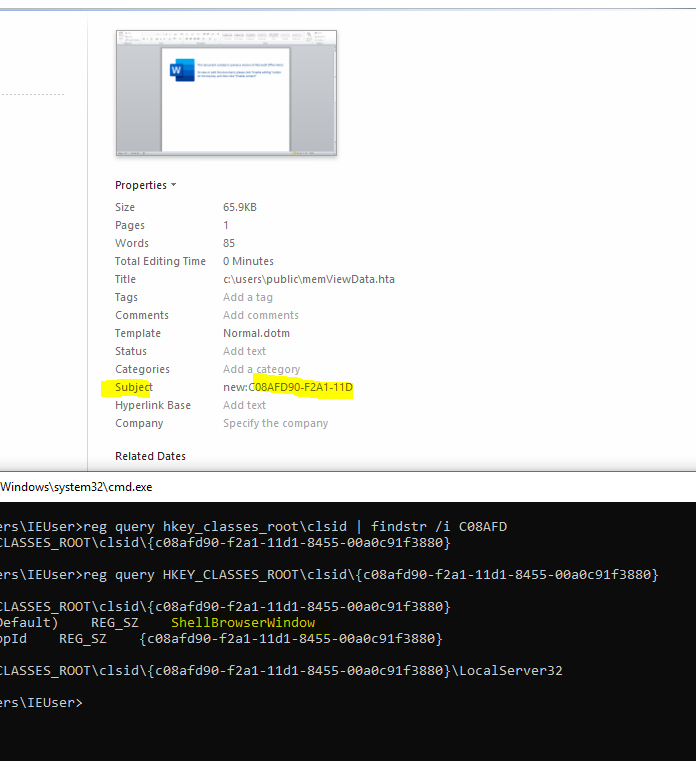Click the Company property label
696x761 pixels.
coord(139,423)
